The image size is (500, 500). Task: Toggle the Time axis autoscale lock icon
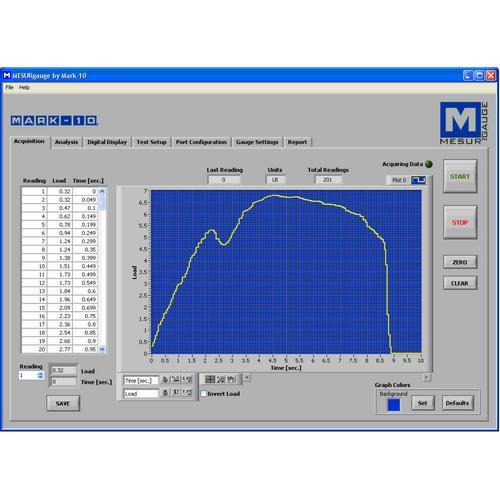pyautogui.click(x=165, y=380)
